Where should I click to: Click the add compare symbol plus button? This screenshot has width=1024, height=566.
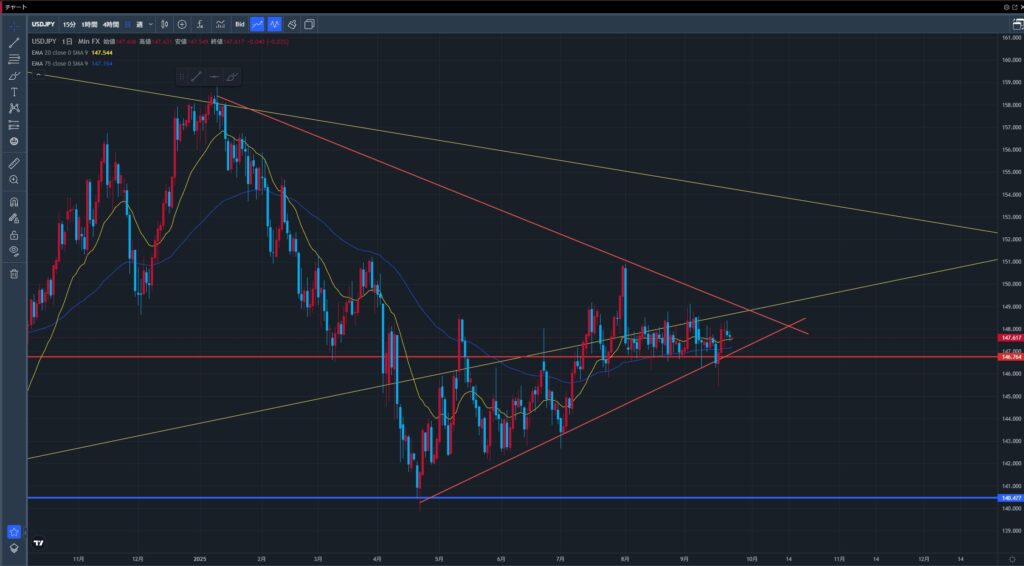pos(181,23)
